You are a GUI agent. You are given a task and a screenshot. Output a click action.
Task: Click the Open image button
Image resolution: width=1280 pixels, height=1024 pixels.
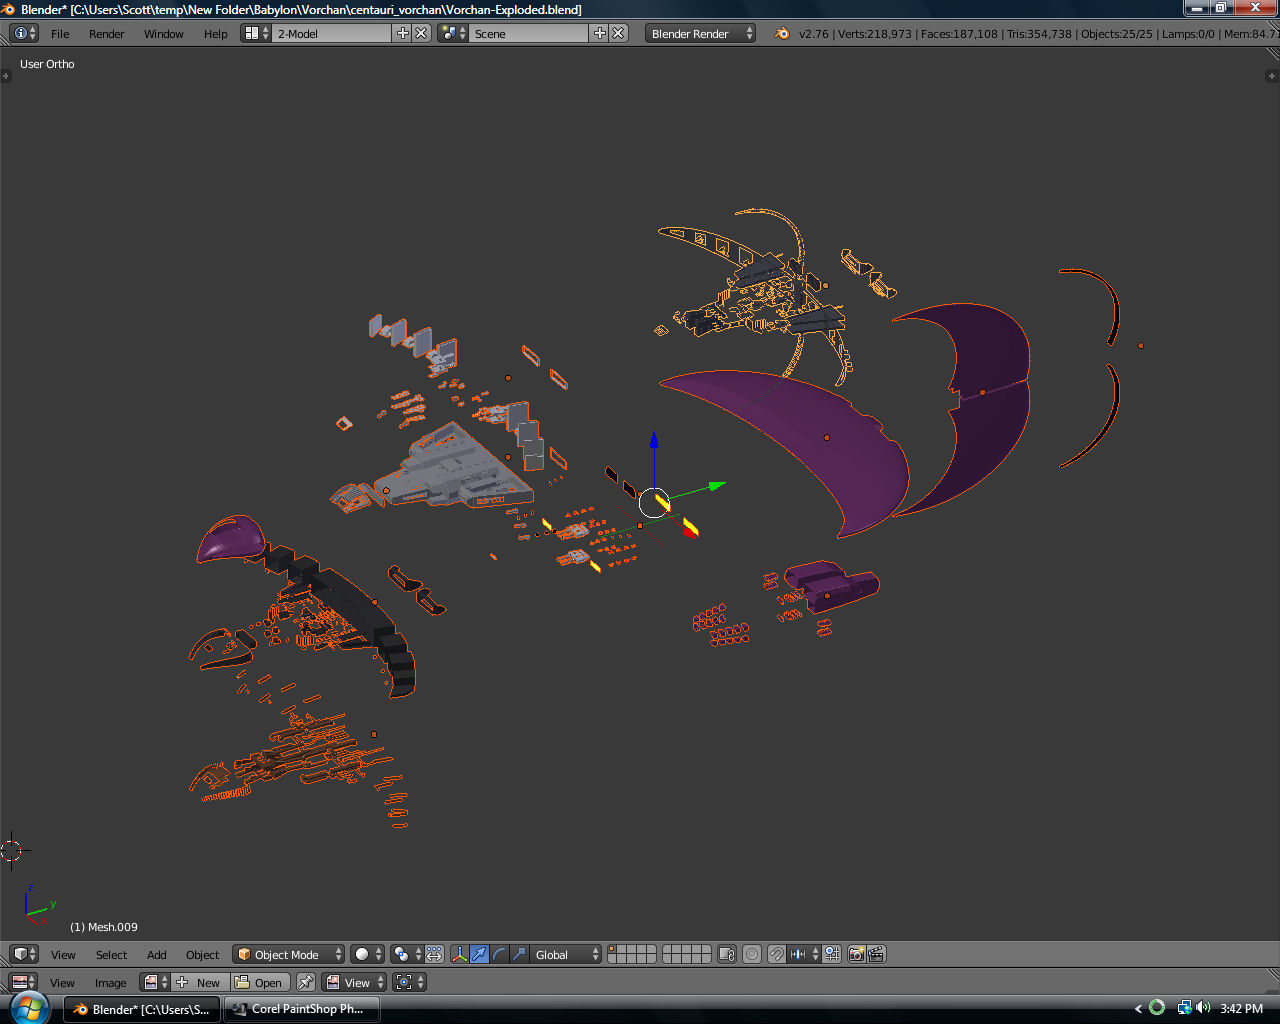pos(260,982)
